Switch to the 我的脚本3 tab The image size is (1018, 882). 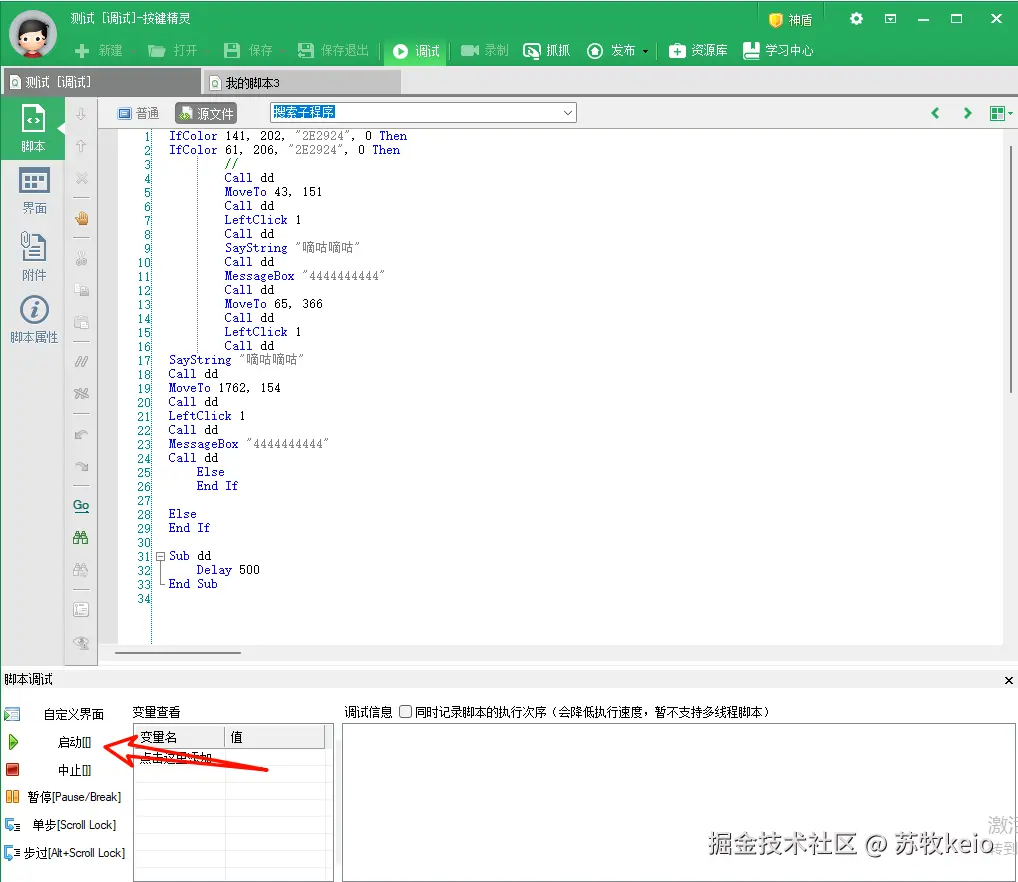pos(303,82)
